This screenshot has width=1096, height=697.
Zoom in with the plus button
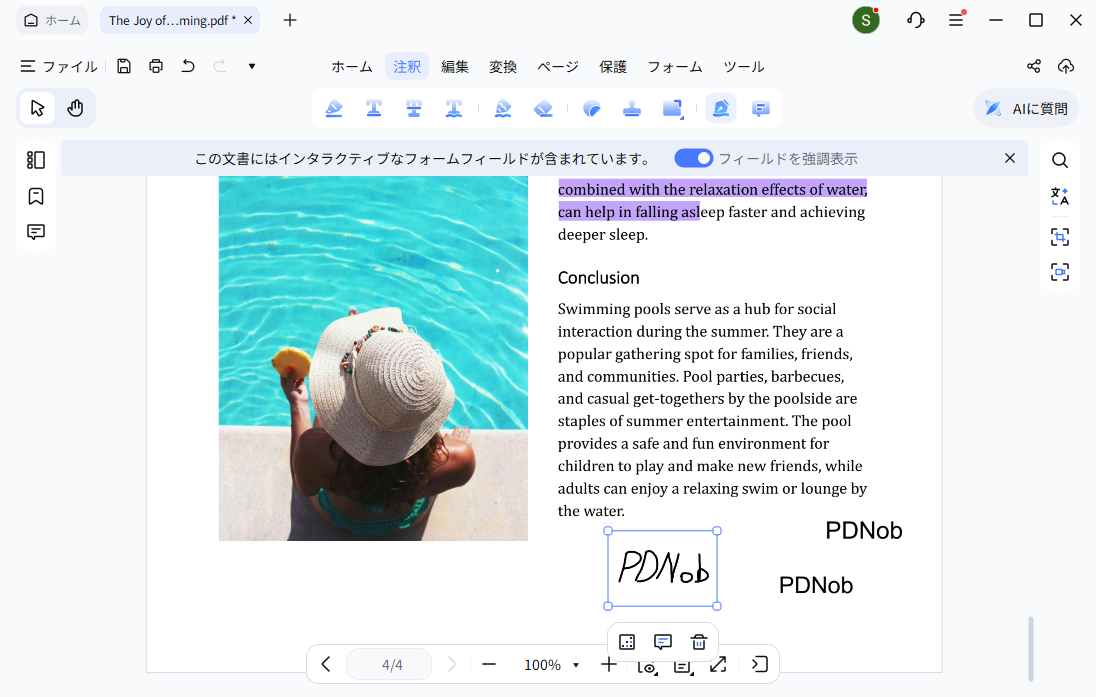pos(609,664)
